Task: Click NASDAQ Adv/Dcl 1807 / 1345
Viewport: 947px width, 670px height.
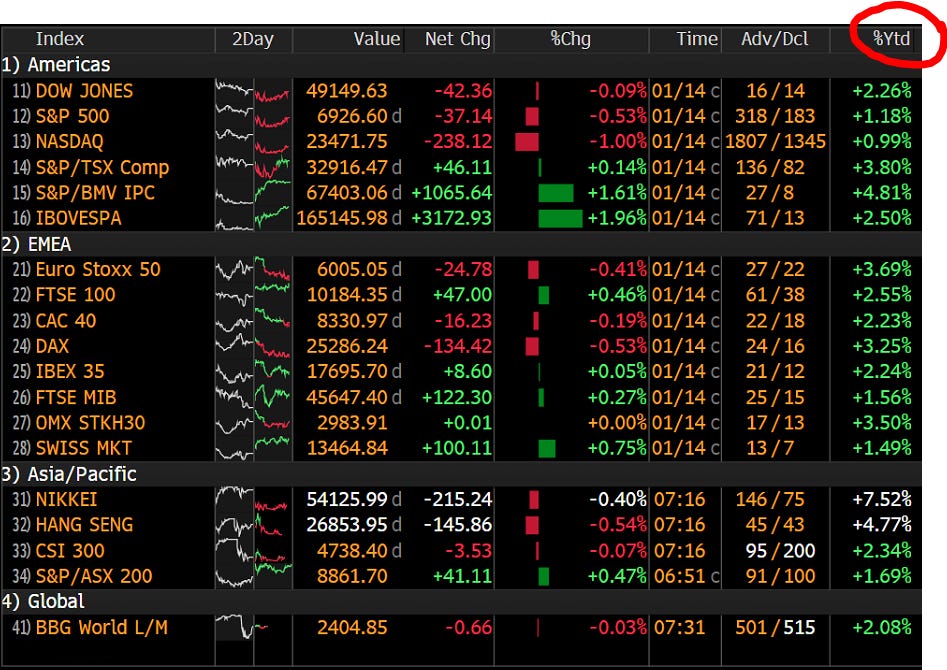Action: point(775,141)
